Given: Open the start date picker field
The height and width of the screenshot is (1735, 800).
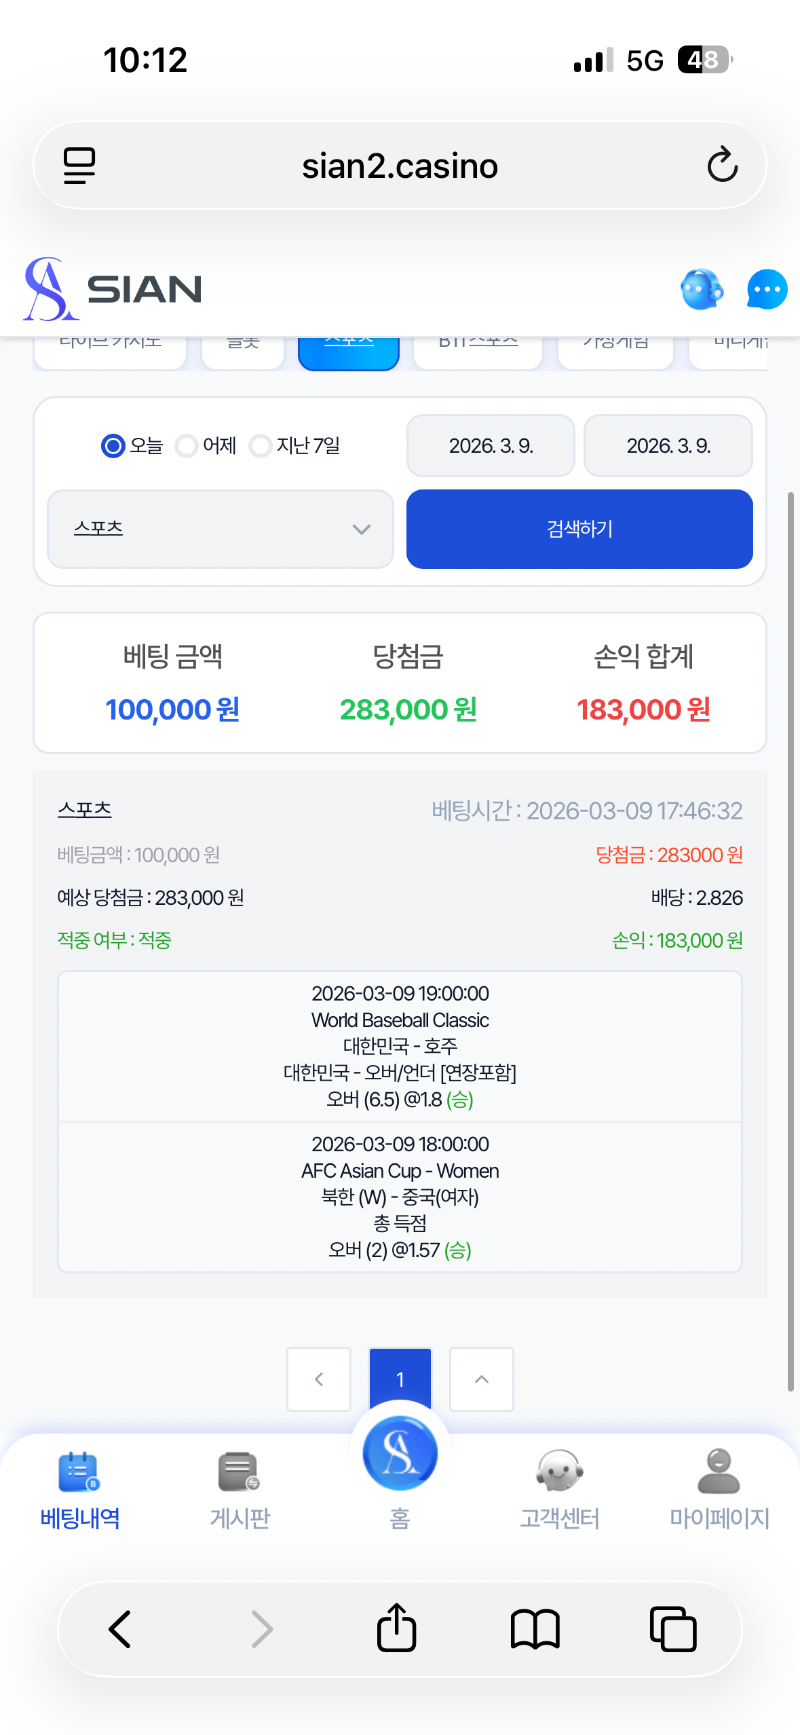Looking at the screenshot, I should [491, 446].
